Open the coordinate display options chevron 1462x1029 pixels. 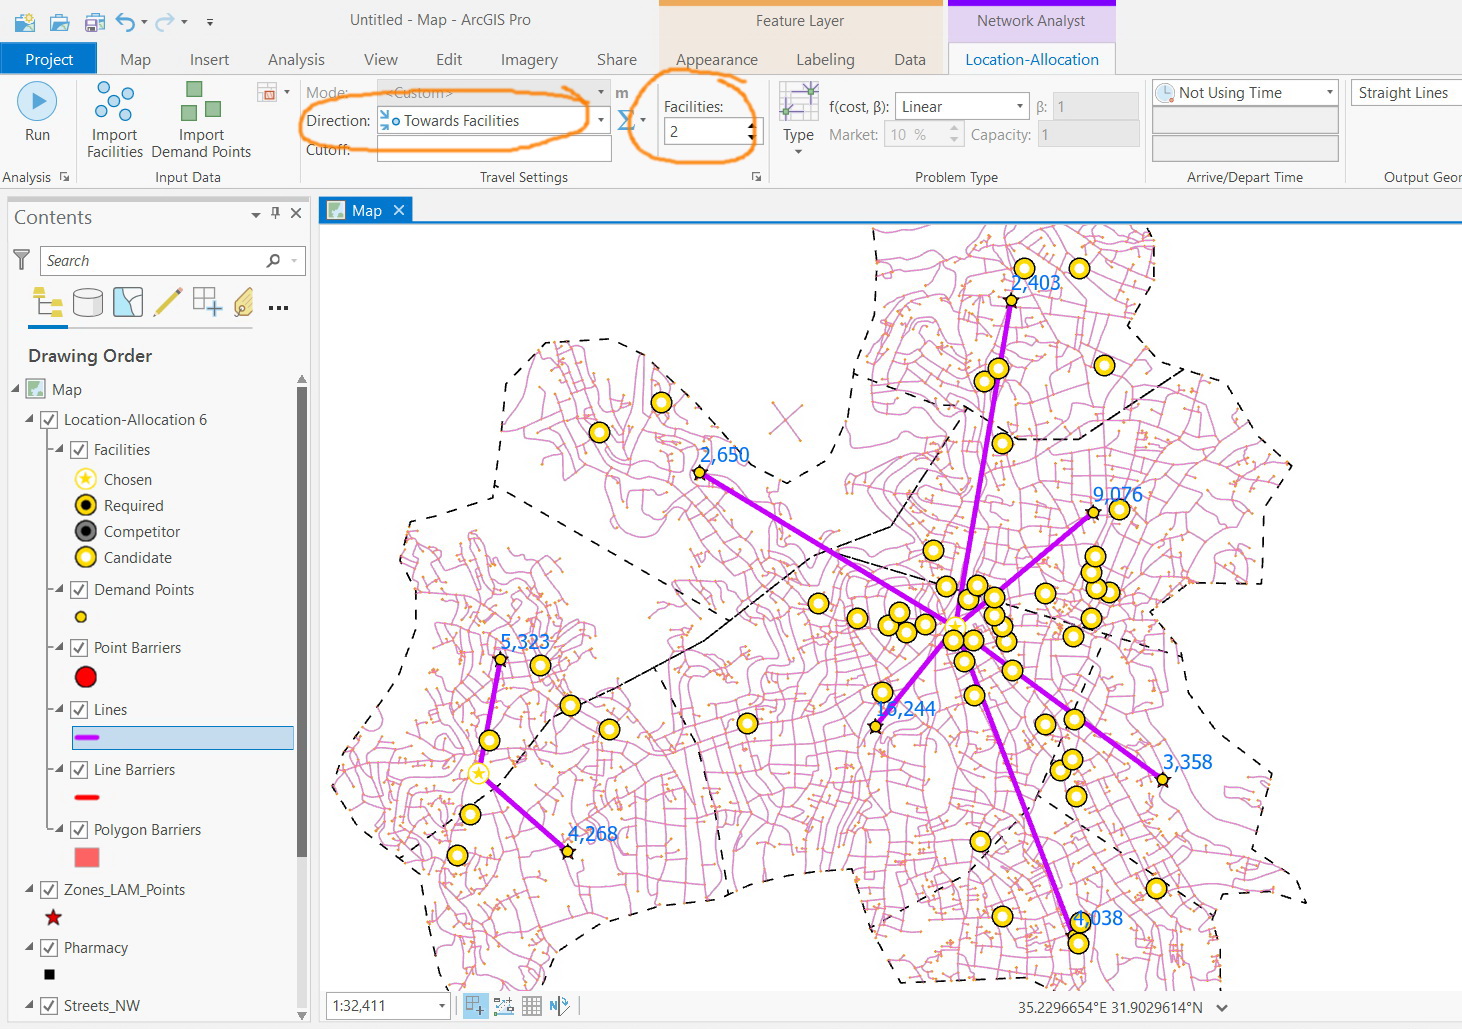[1222, 1008]
